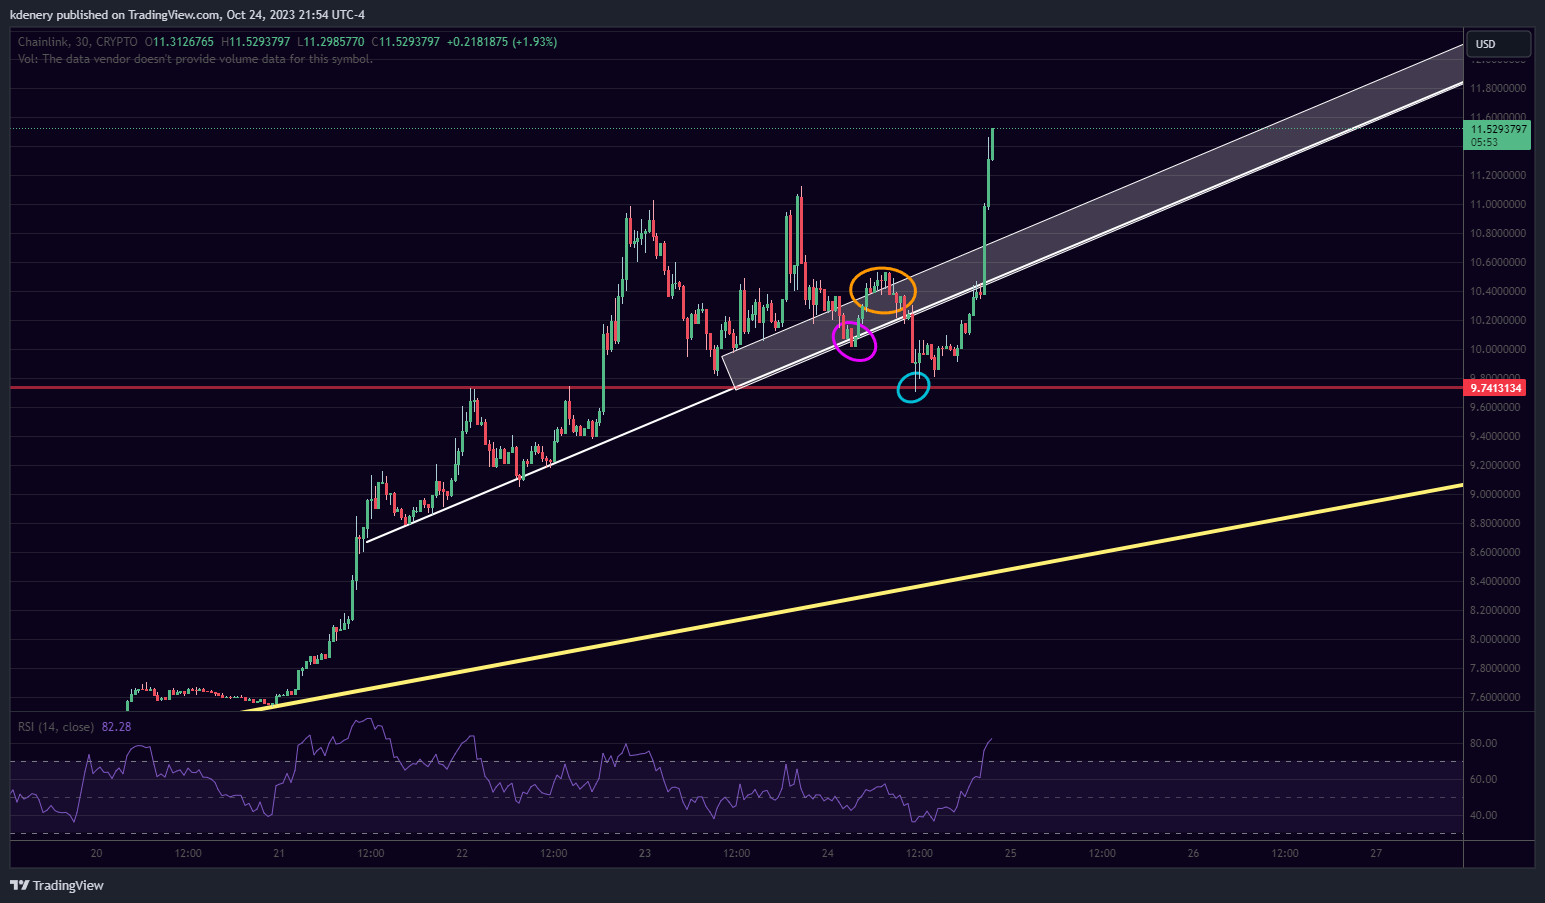Click the kdenery published on TradingView.com header
This screenshot has width=1545, height=903.
pyautogui.click(x=187, y=14)
